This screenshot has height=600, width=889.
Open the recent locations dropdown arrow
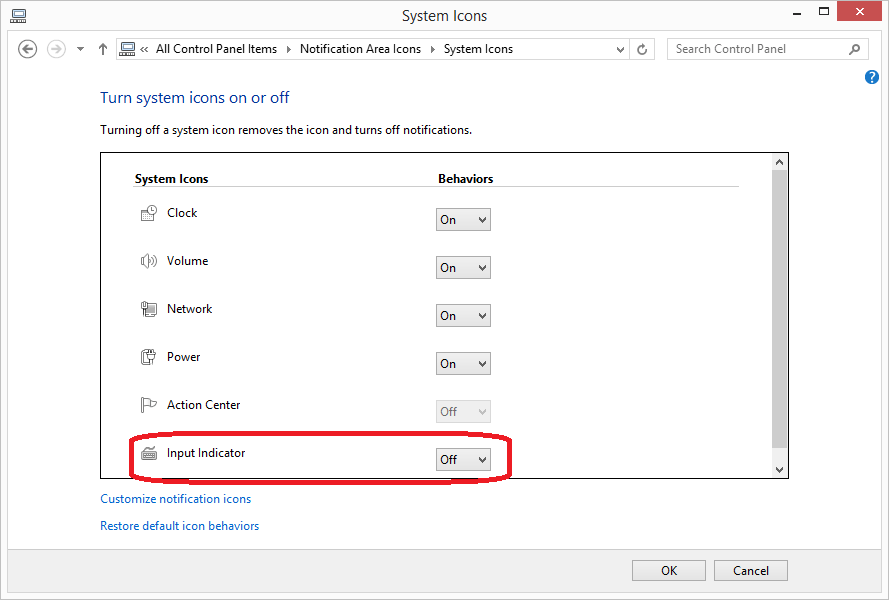(81, 49)
